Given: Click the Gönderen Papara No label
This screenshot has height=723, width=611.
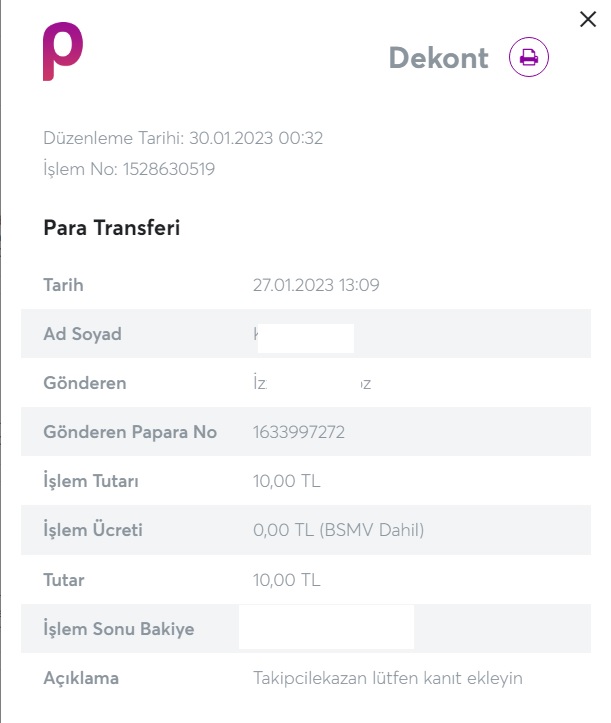Looking at the screenshot, I should click(130, 432).
